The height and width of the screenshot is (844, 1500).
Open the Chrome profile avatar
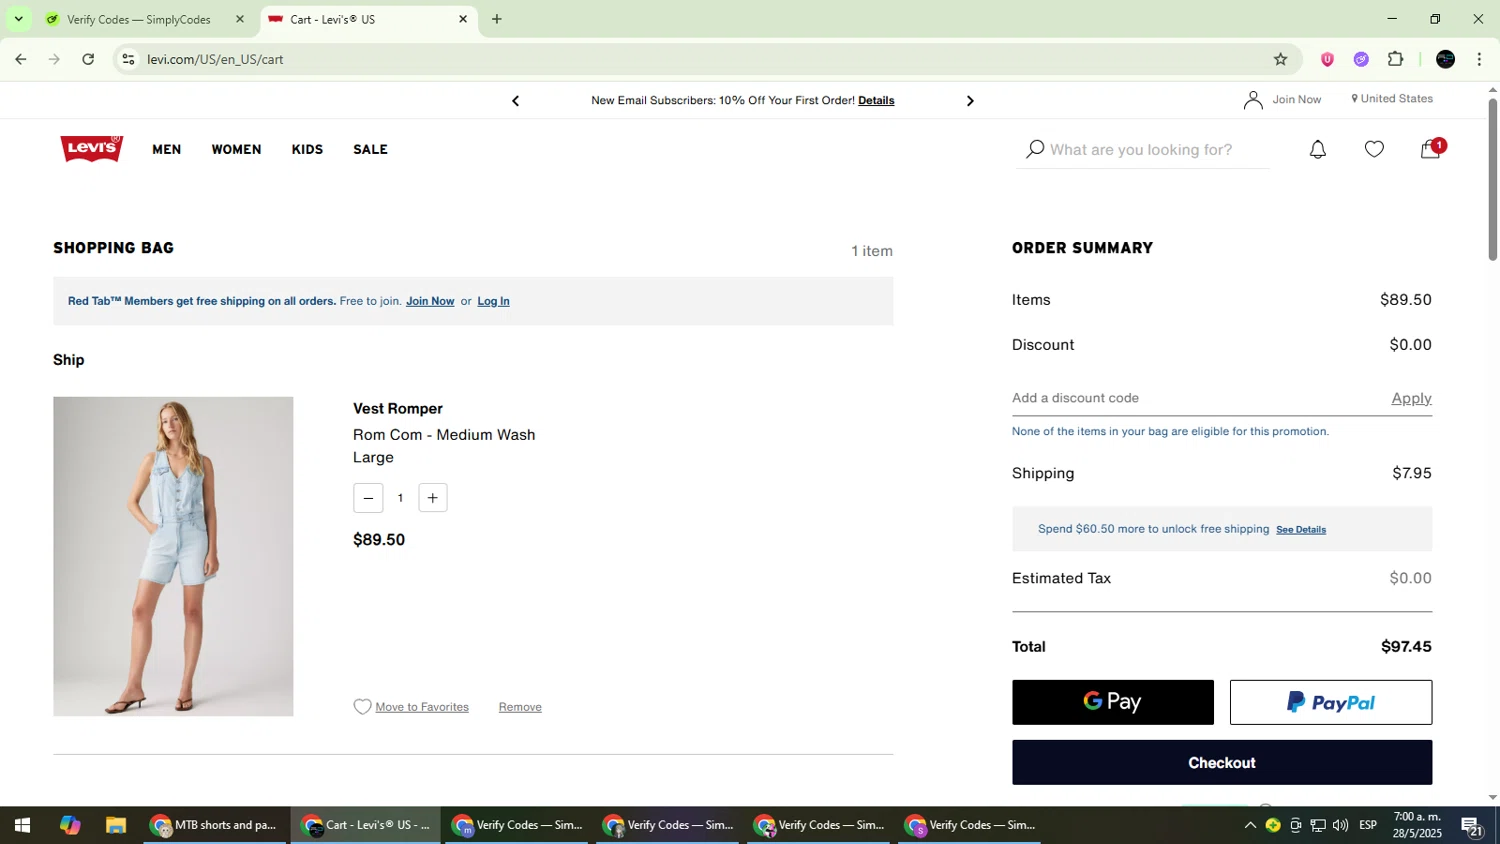1445,59
